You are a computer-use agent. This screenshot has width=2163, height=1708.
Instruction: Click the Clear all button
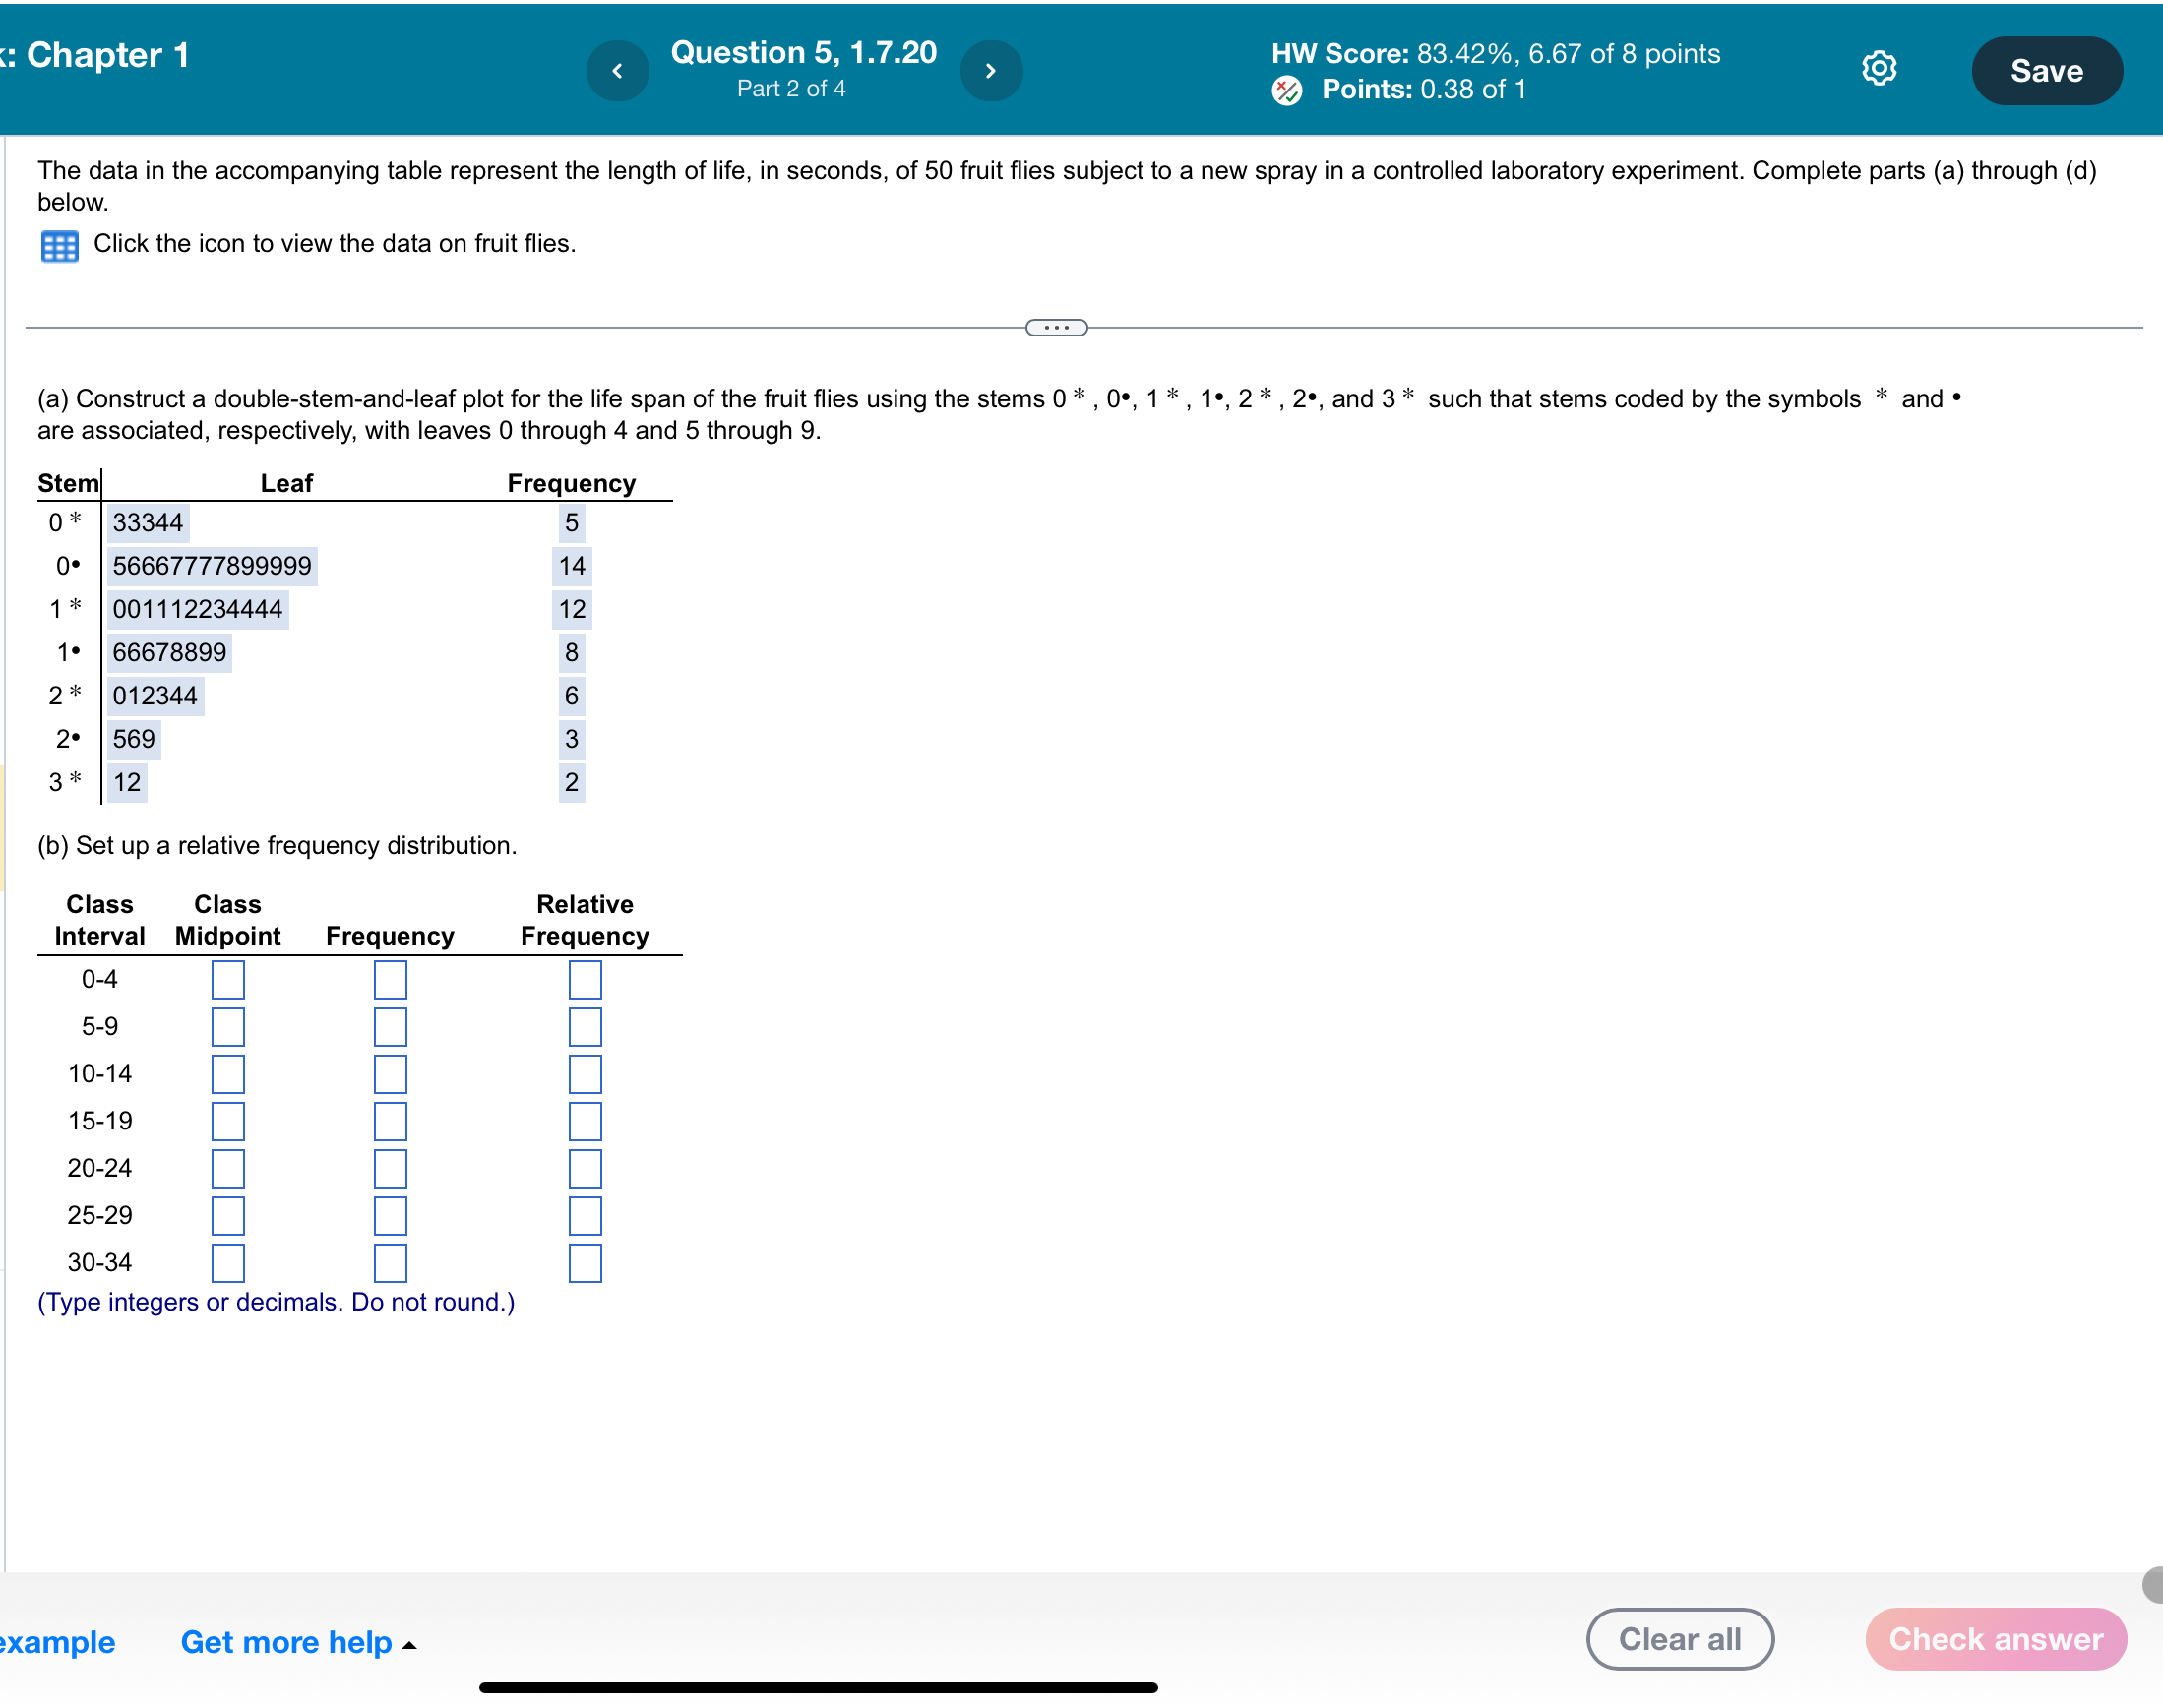(1680, 1638)
